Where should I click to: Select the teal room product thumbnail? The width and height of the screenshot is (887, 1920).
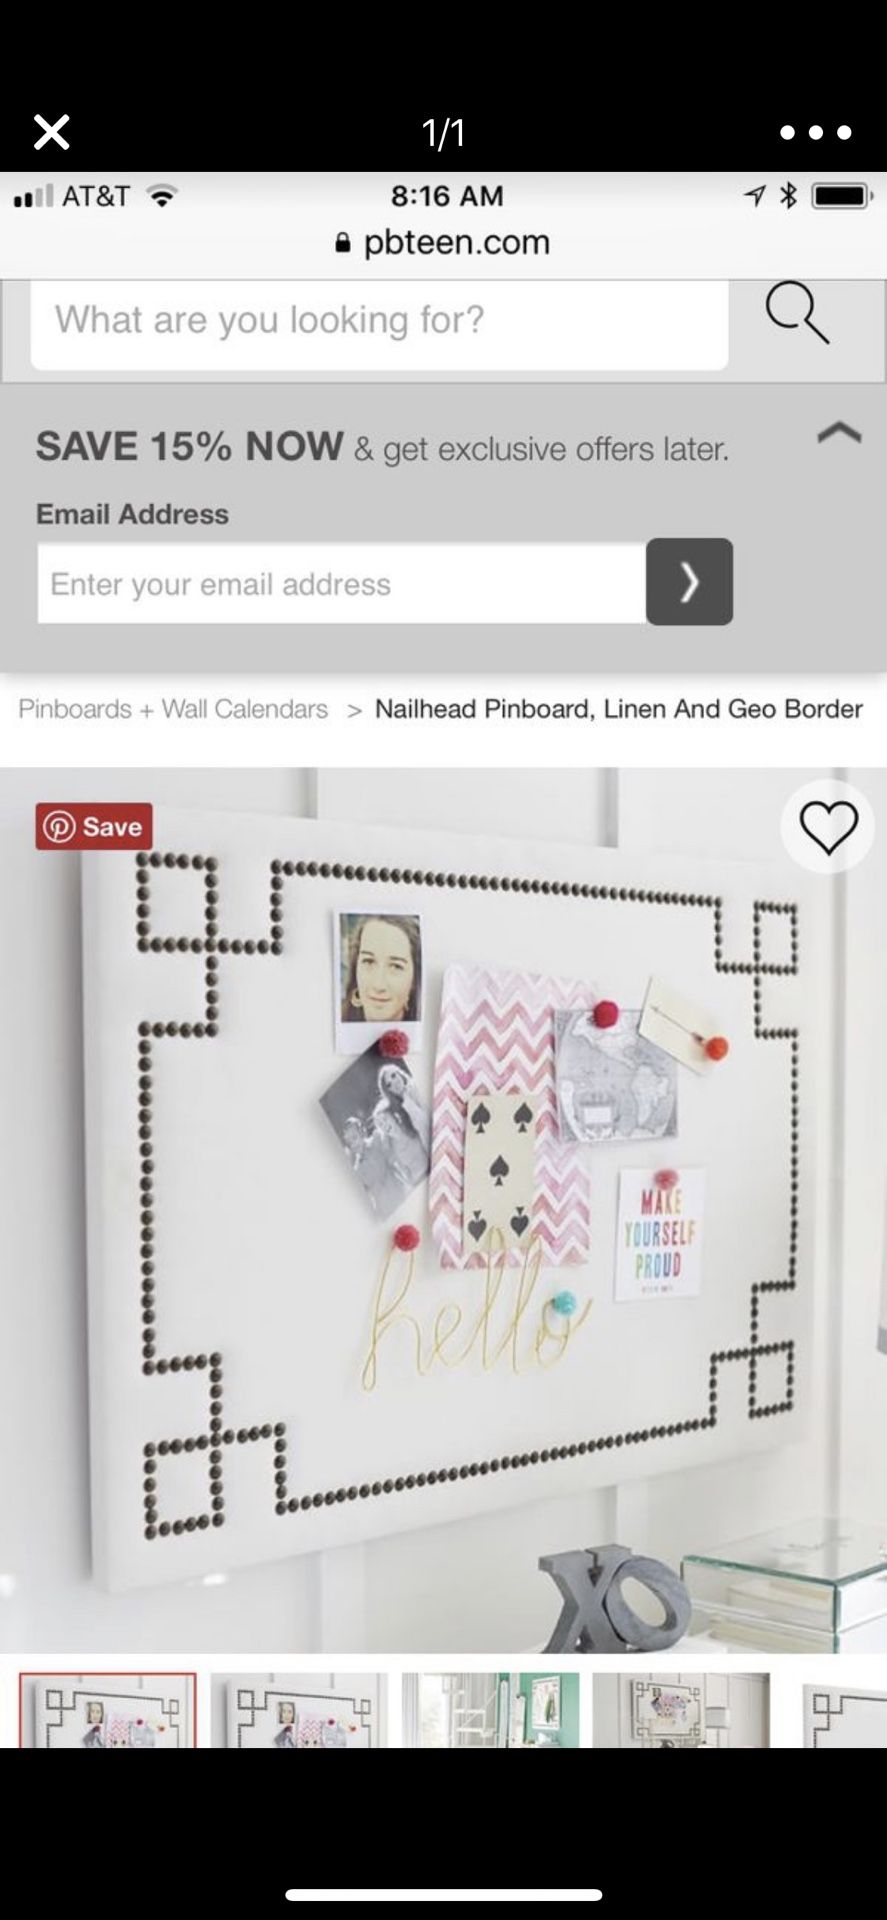490,1710
